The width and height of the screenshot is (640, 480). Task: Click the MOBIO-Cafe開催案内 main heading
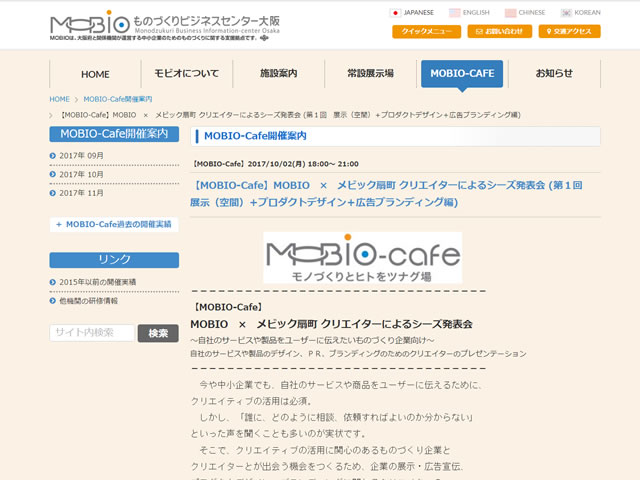coord(255,136)
